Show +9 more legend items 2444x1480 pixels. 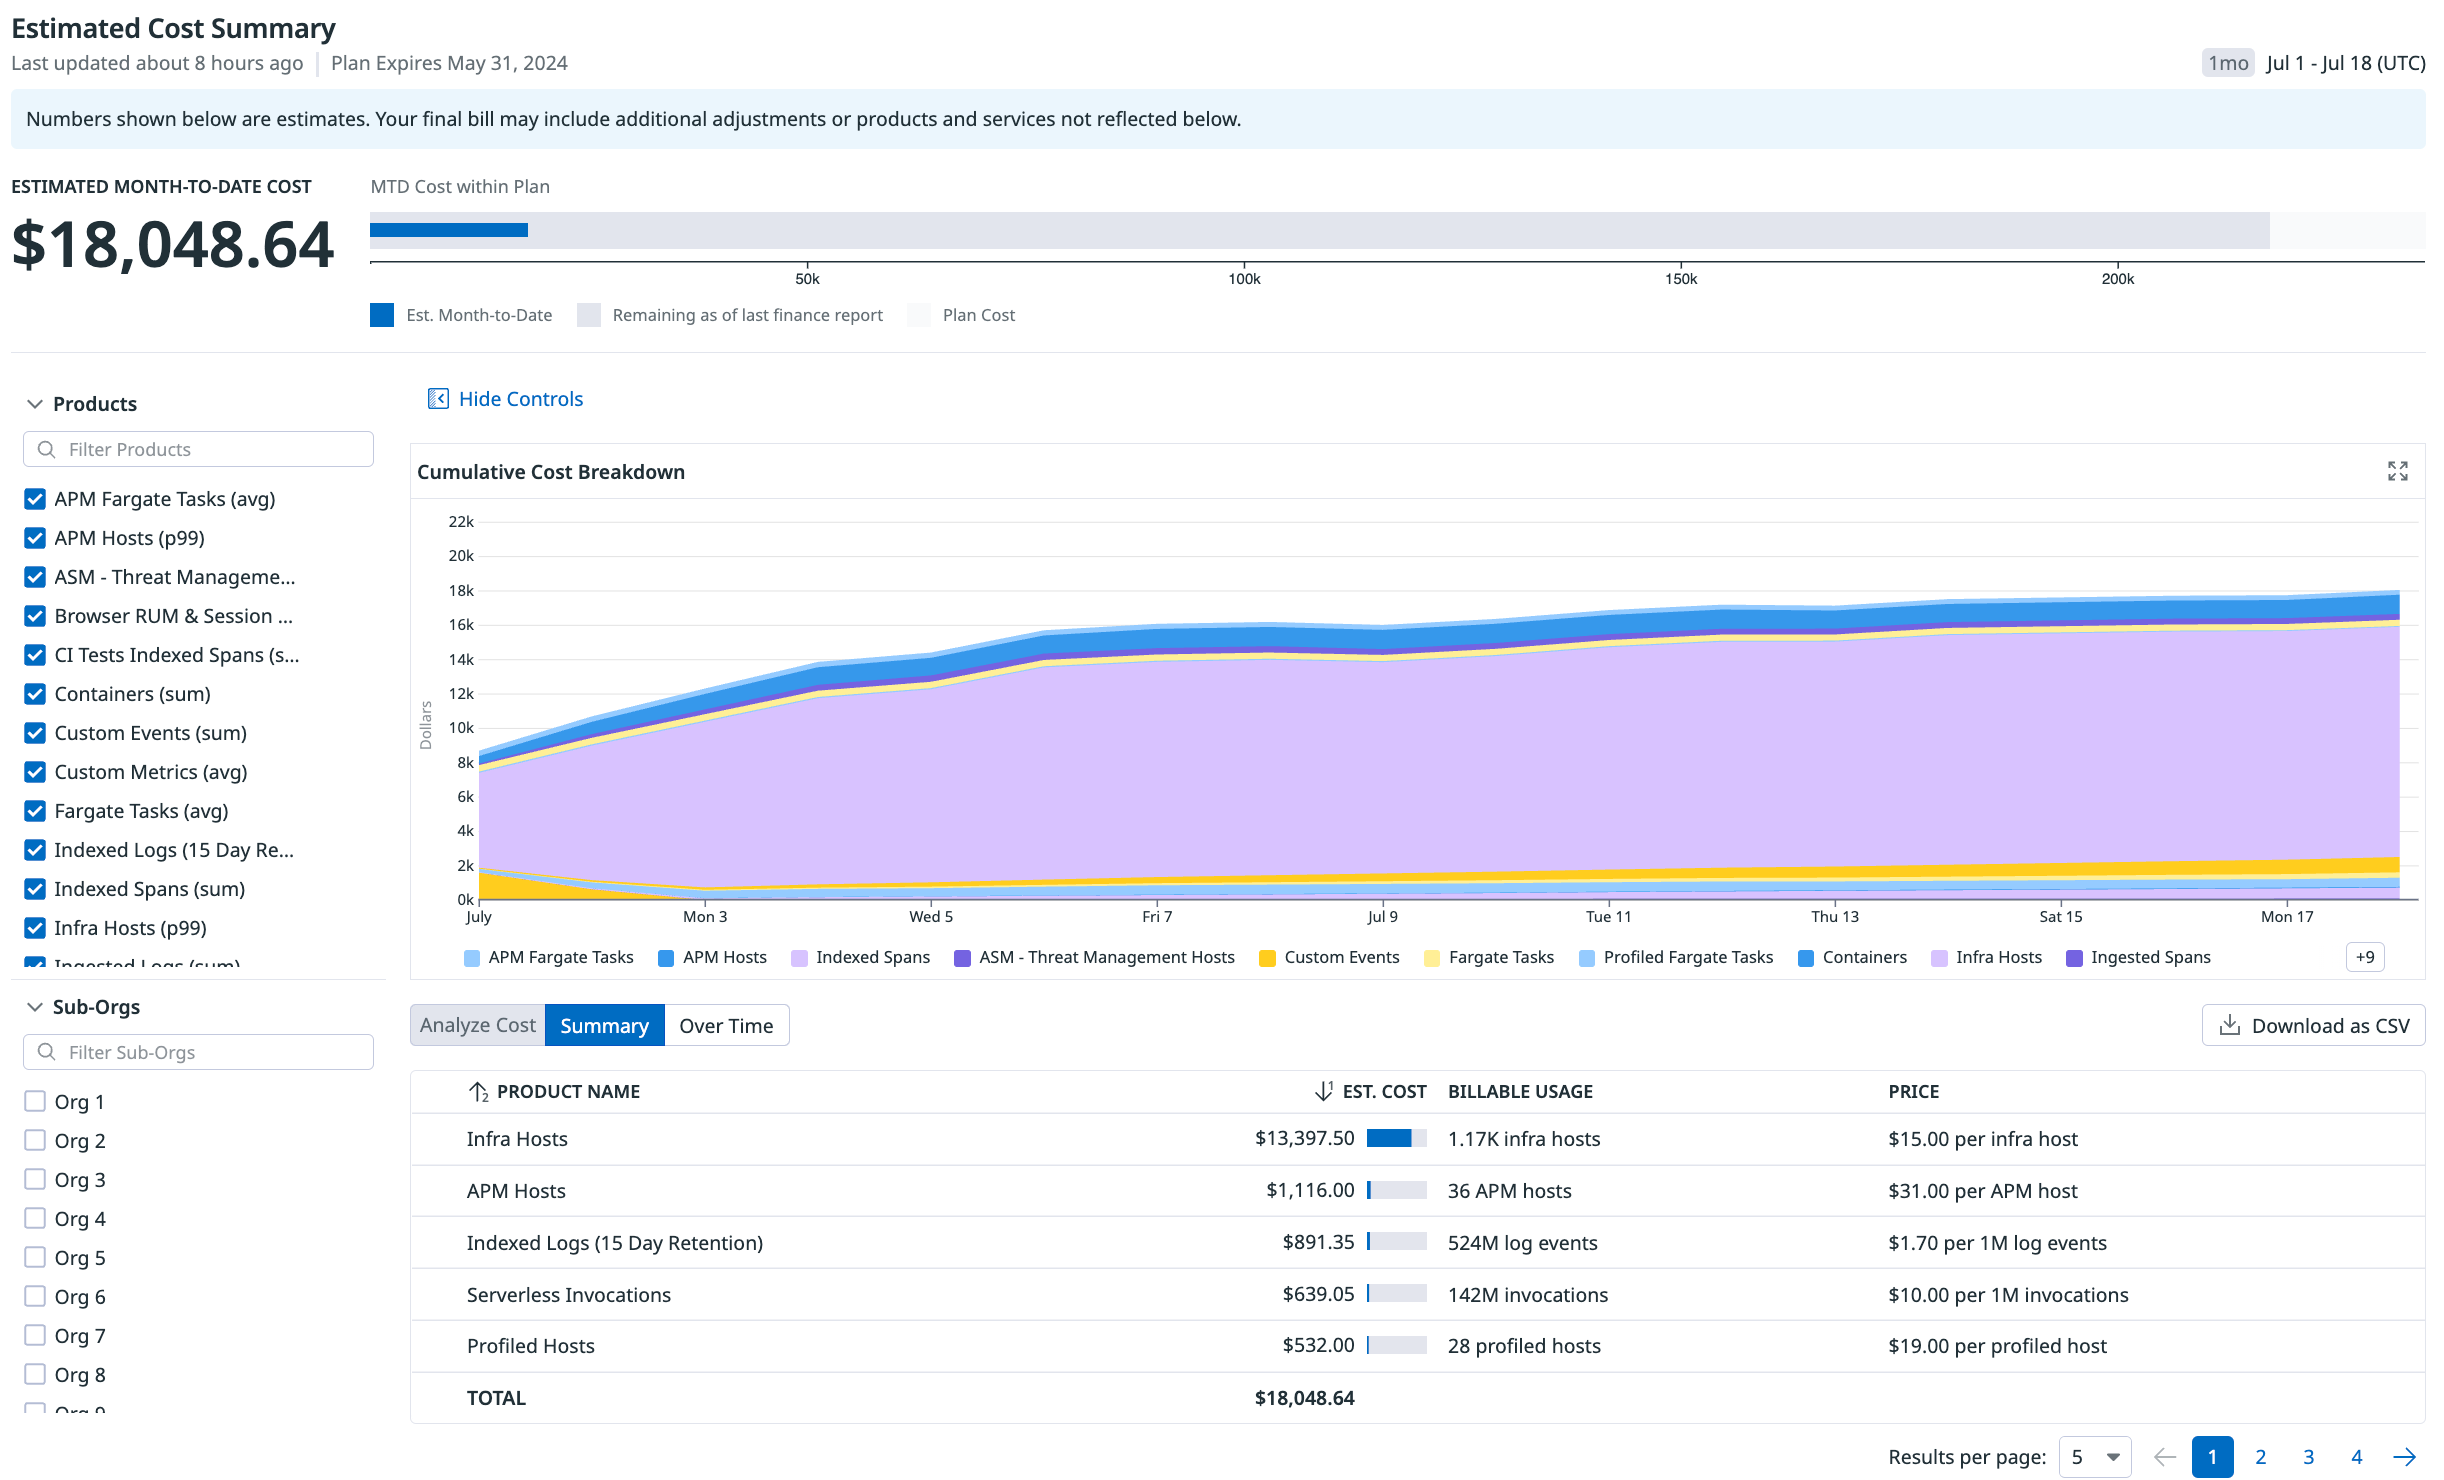[x=2364, y=957]
